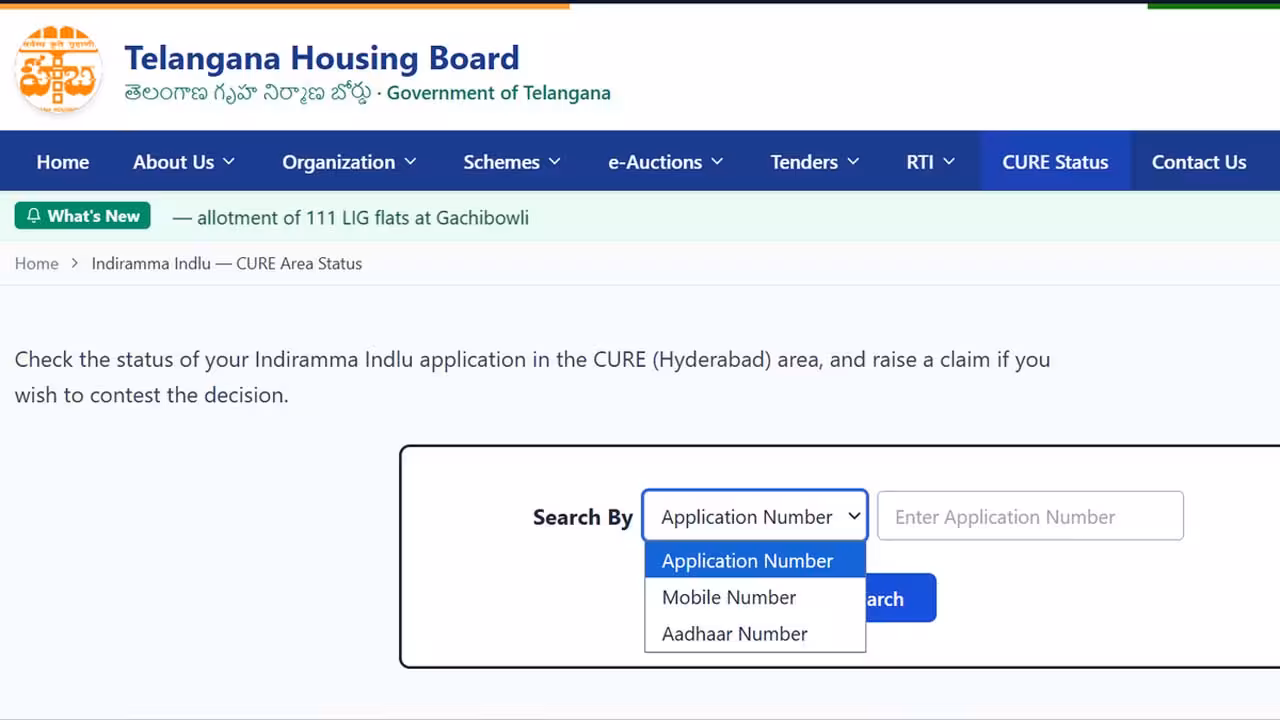The height and width of the screenshot is (720, 1280).
Task: Open the e-Auctions dropdown menu
Action: tap(665, 161)
